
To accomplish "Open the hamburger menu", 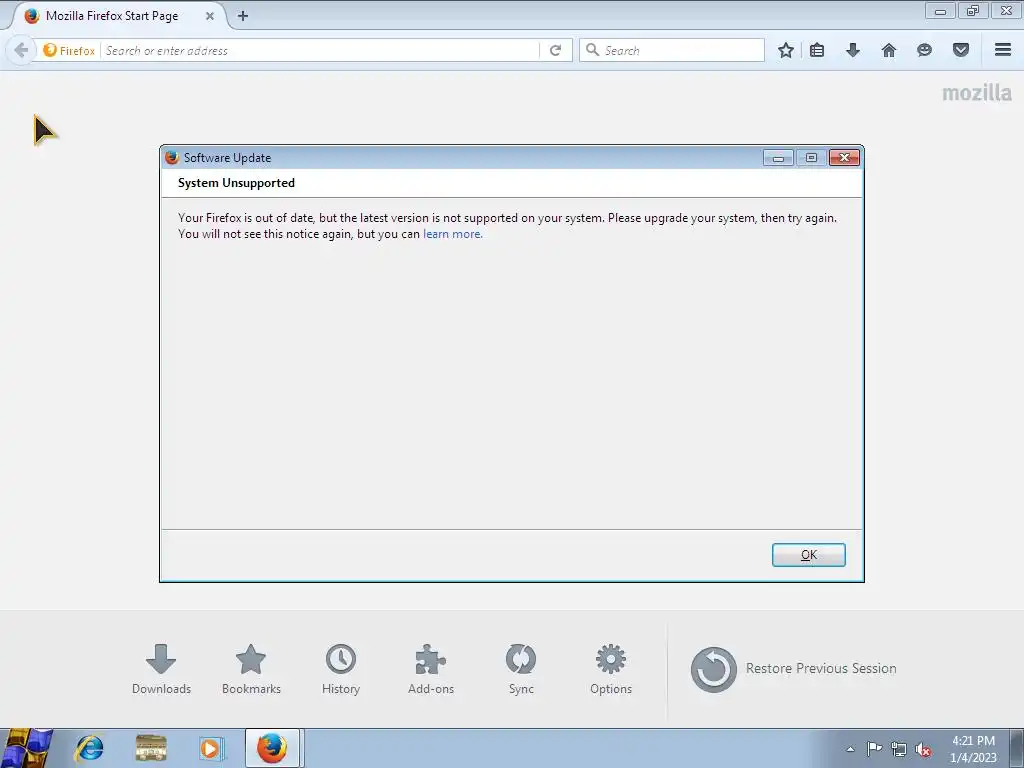I will click(x=1003, y=50).
